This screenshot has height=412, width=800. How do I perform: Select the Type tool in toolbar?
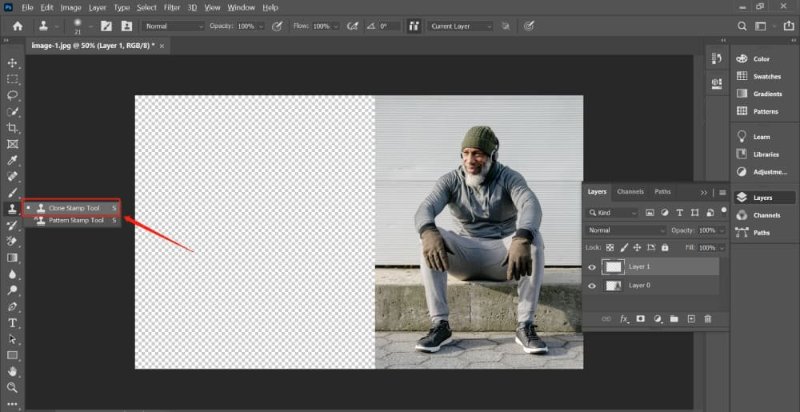(x=13, y=323)
